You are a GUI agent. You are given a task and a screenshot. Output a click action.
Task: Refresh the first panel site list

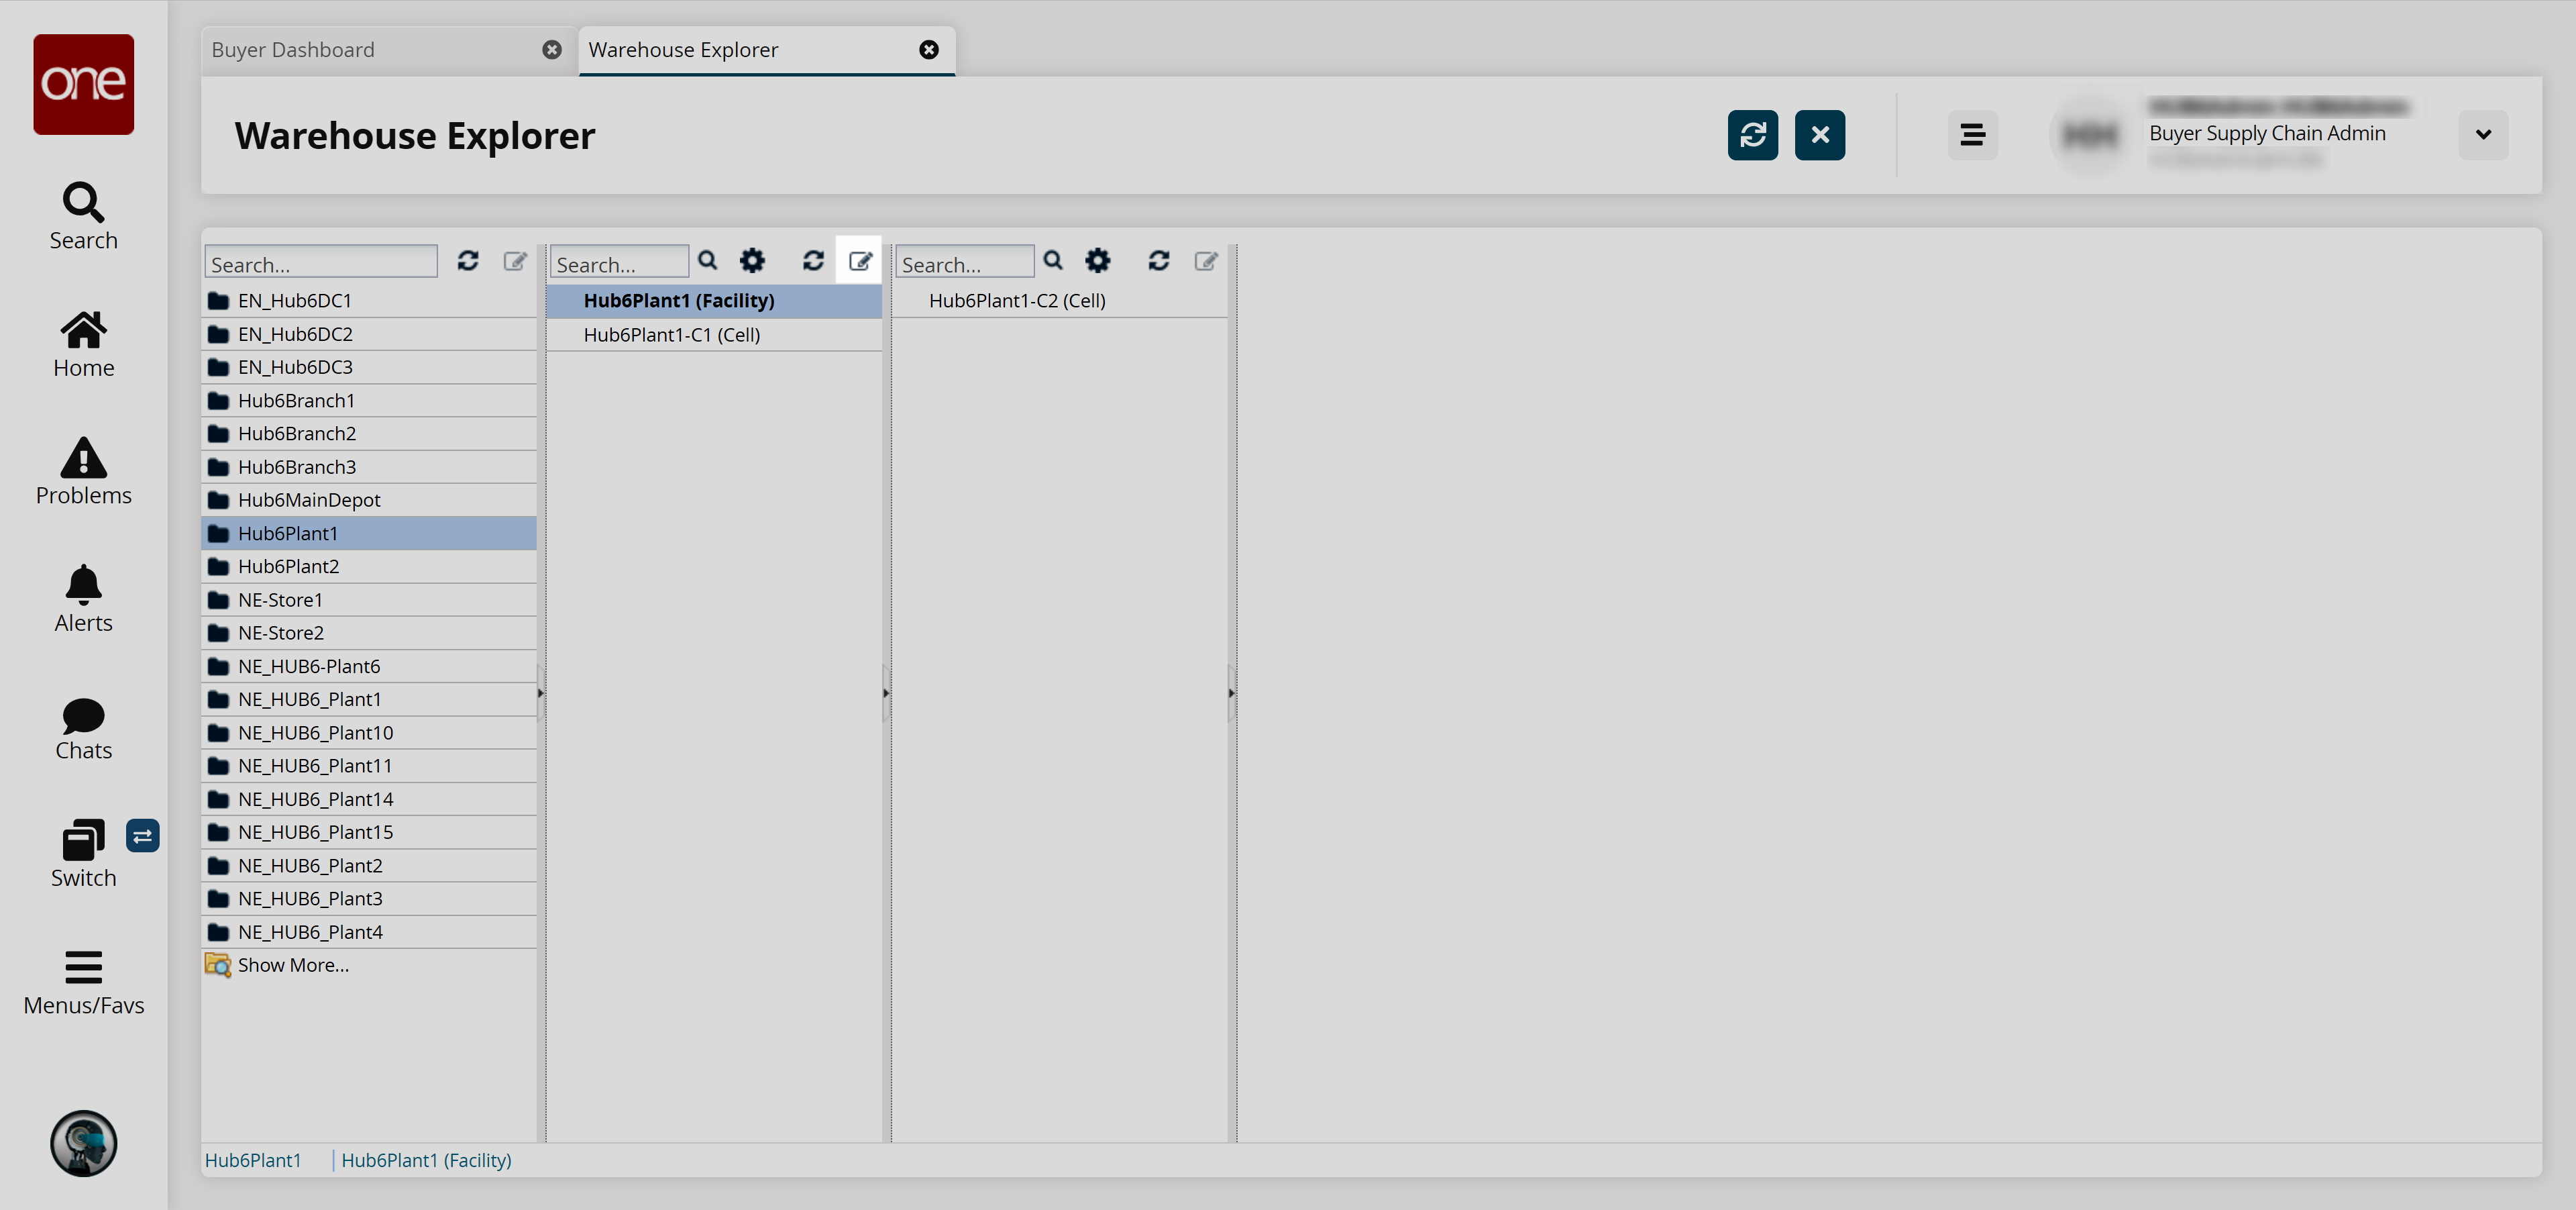(x=468, y=261)
